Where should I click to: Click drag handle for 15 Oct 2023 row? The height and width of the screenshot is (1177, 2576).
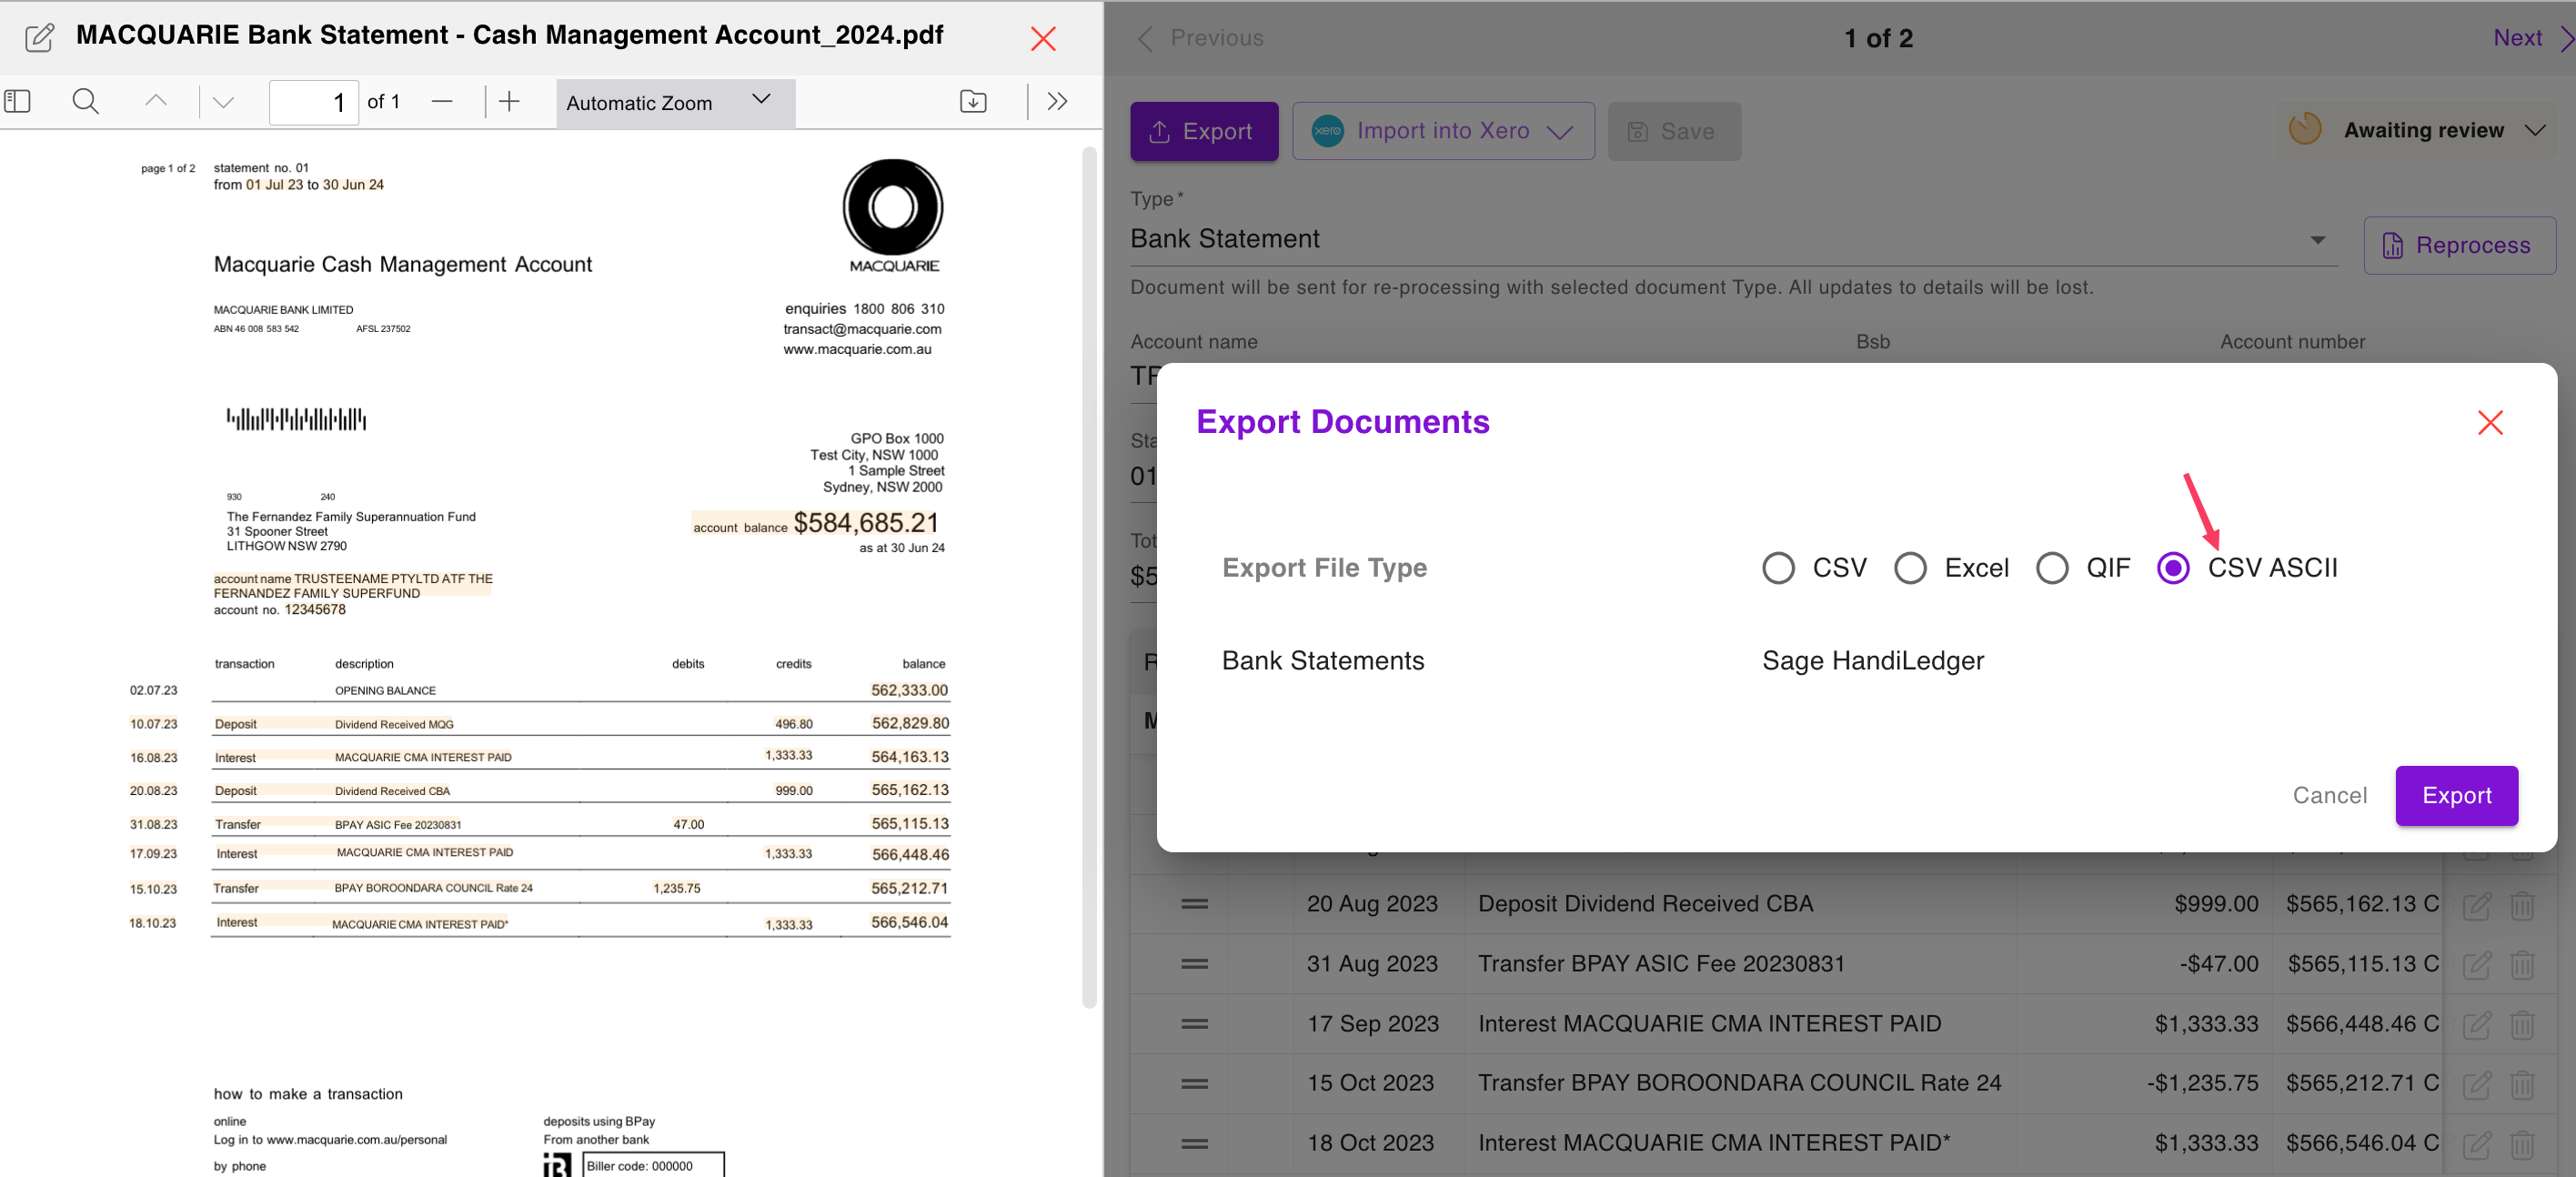pyautogui.click(x=1194, y=1083)
